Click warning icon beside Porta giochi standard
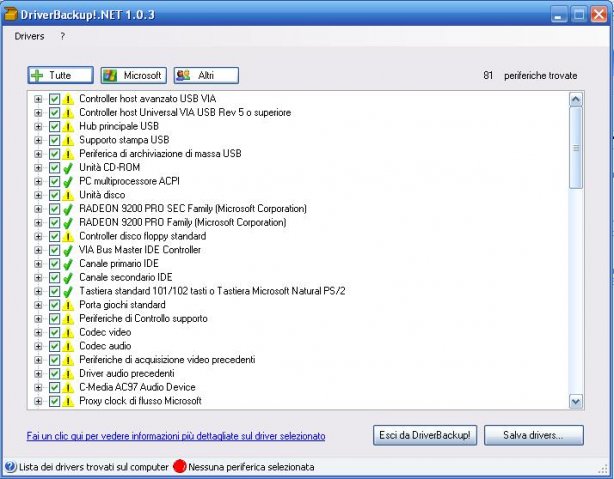Viewport: 614px width, 479px height. click(68, 305)
